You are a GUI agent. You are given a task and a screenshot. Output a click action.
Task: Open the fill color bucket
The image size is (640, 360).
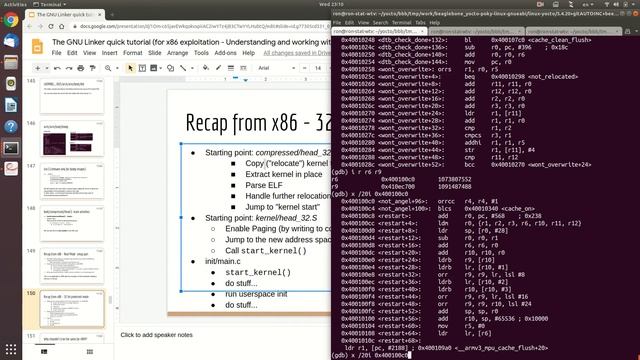pyautogui.click(x=206, y=68)
